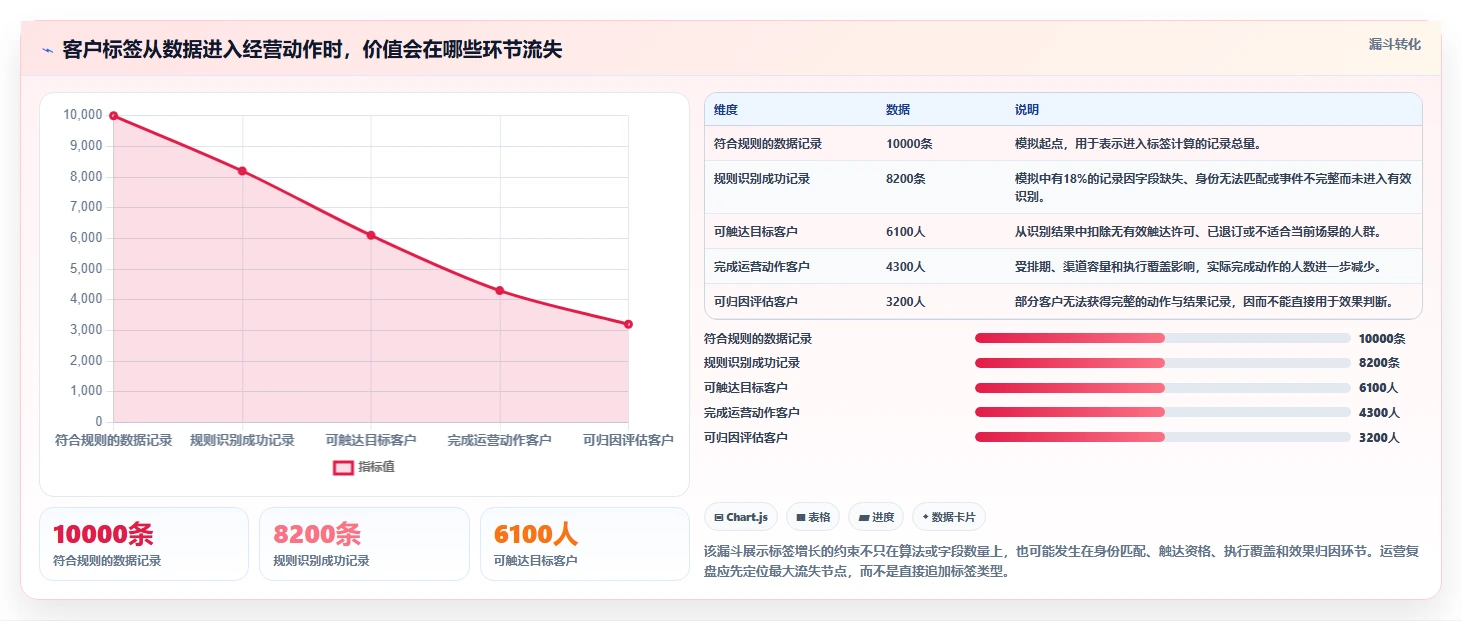Click progress list label 完成运营动作客户
The height and width of the screenshot is (621, 1462).
pos(752,412)
